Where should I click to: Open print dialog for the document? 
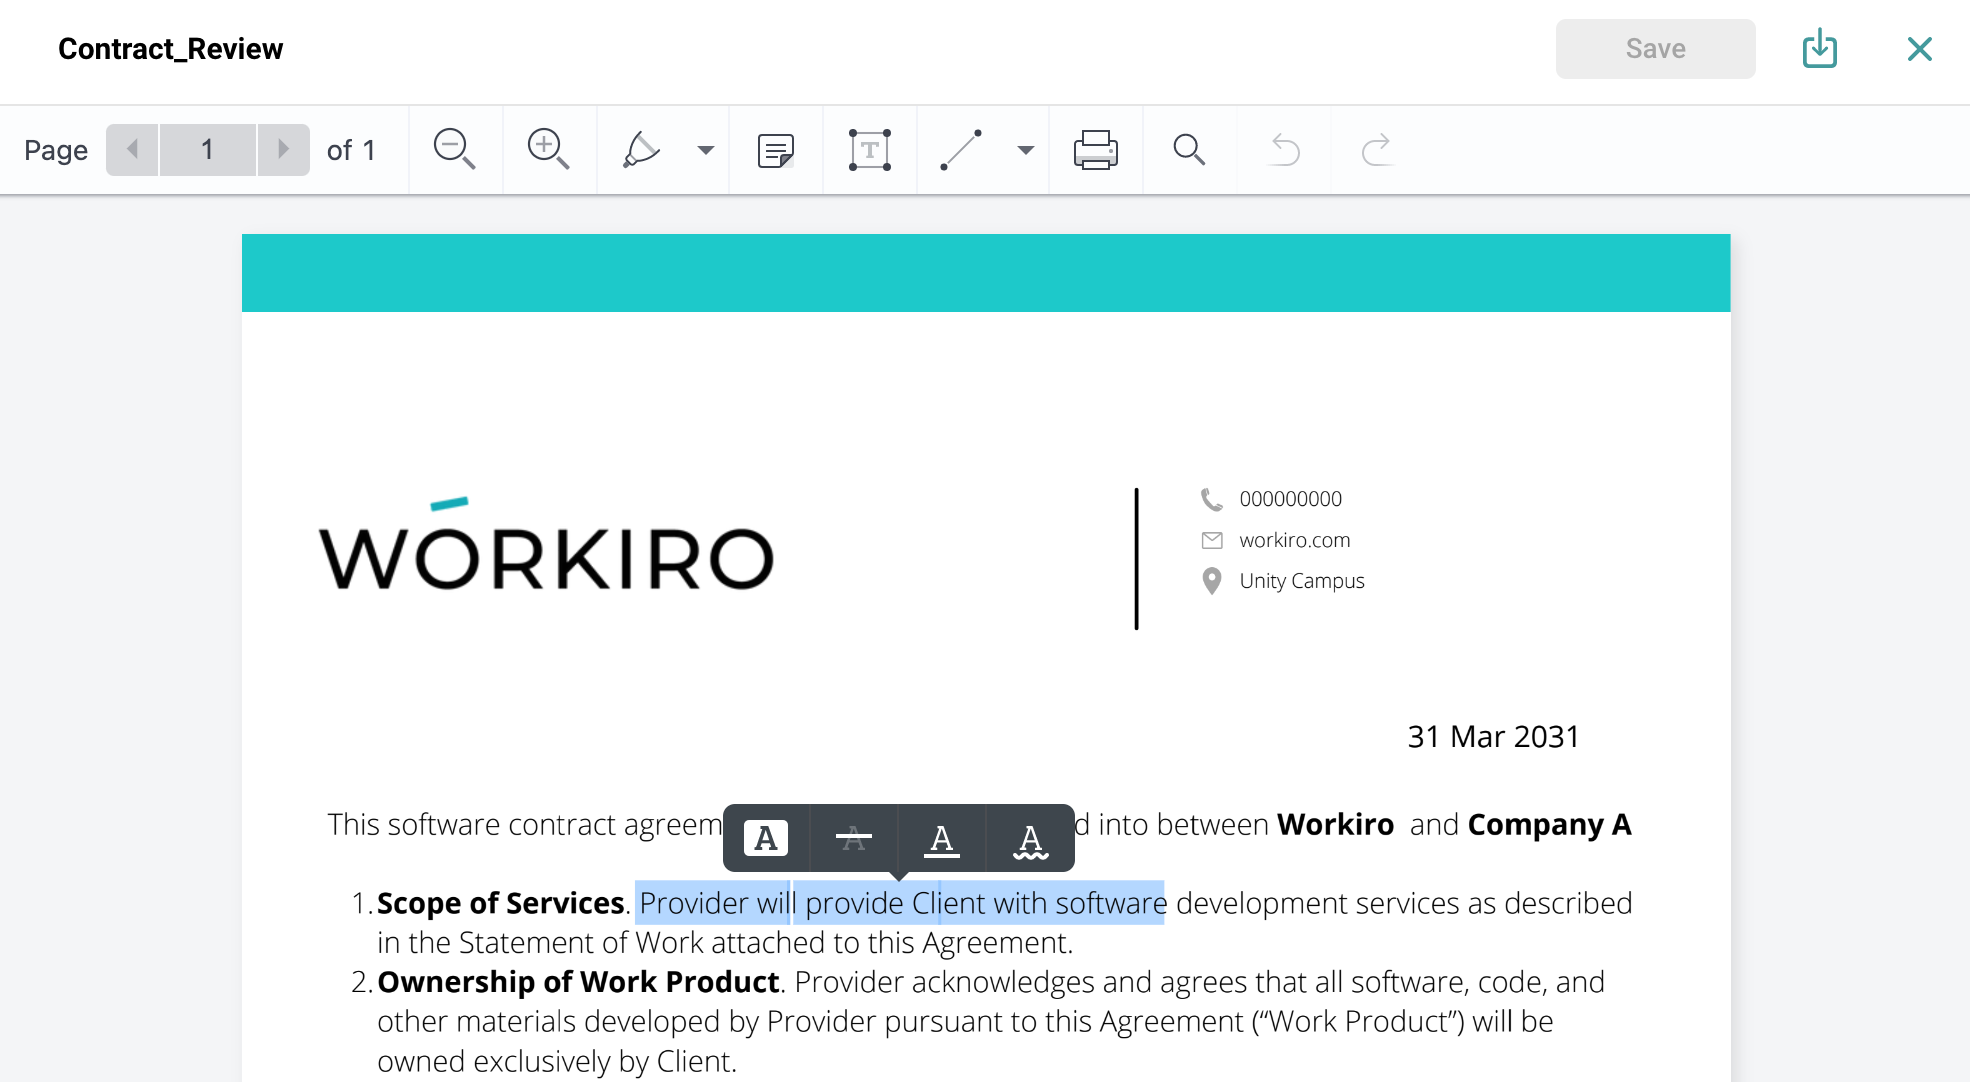point(1095,149)
